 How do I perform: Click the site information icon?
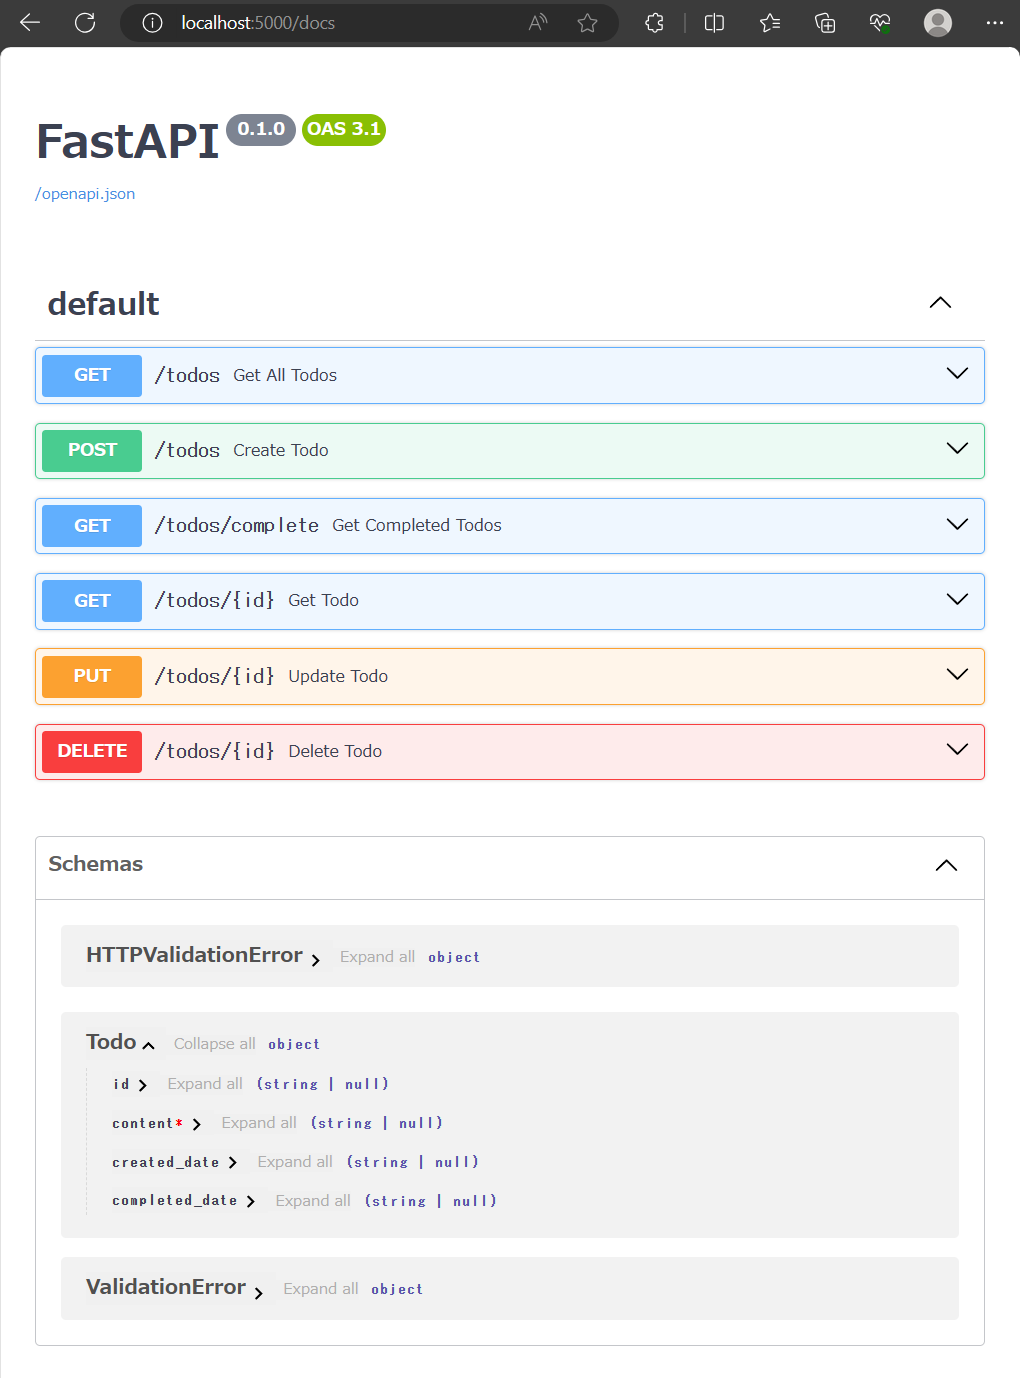[152, 23]
